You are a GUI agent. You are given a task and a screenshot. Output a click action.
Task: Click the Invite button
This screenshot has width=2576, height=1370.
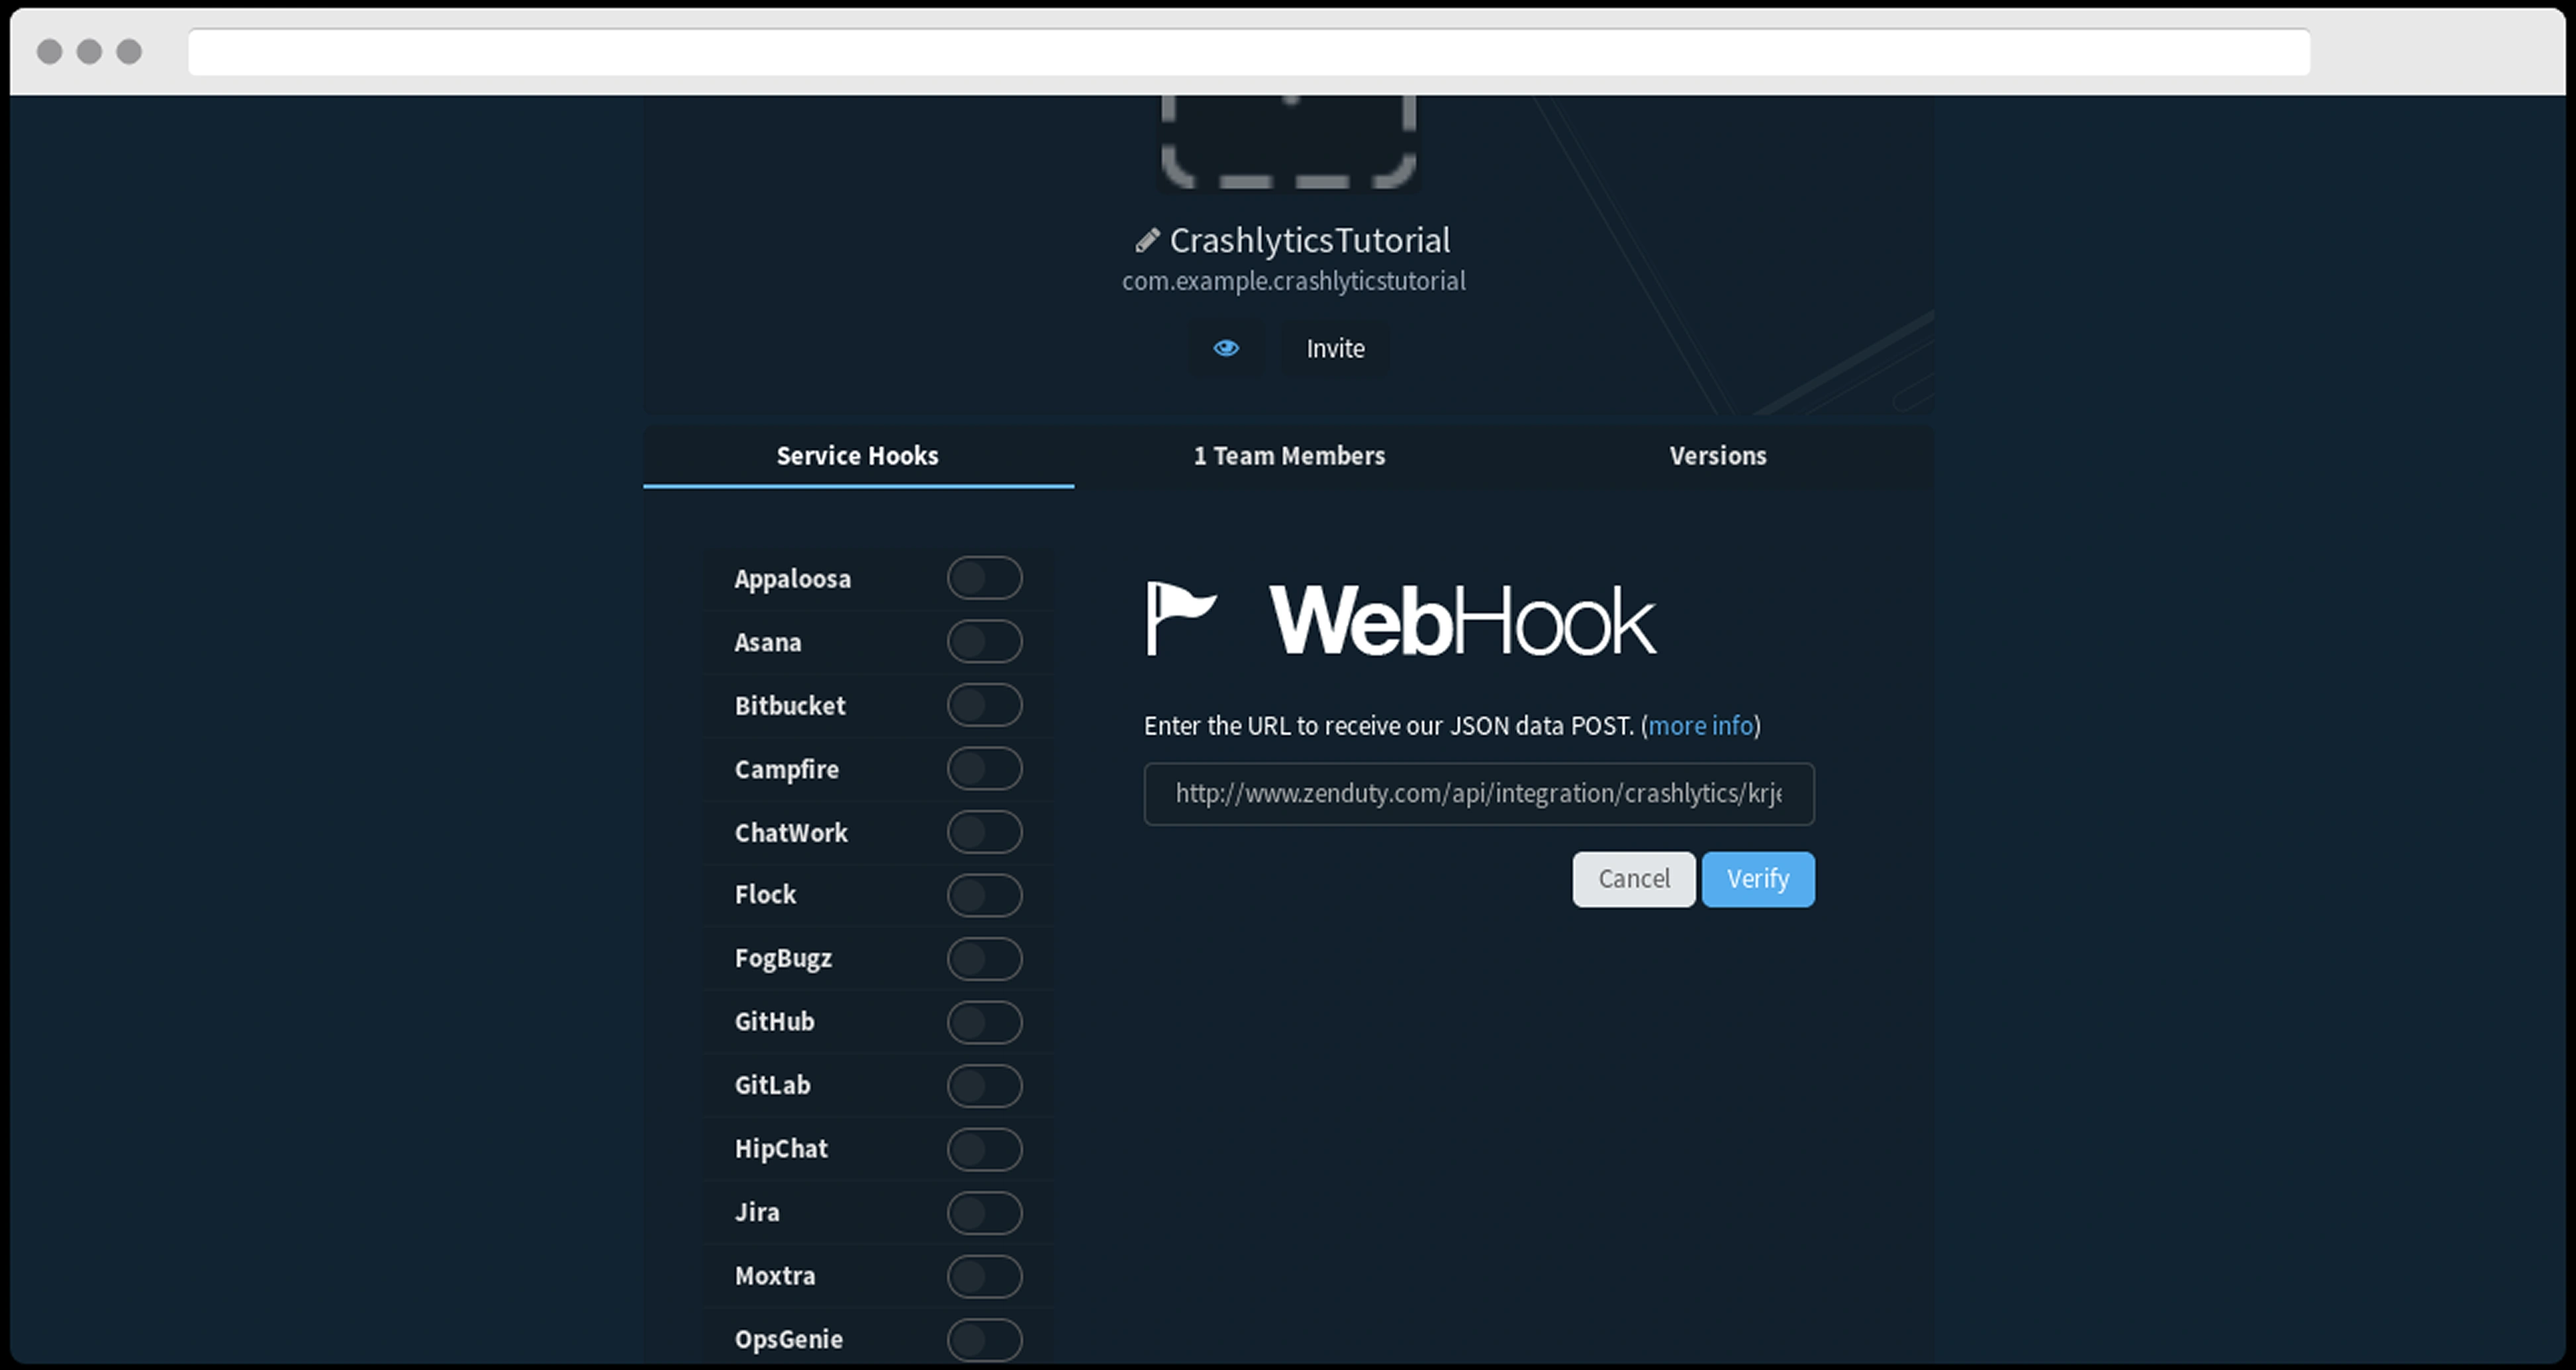point(1335,349)
